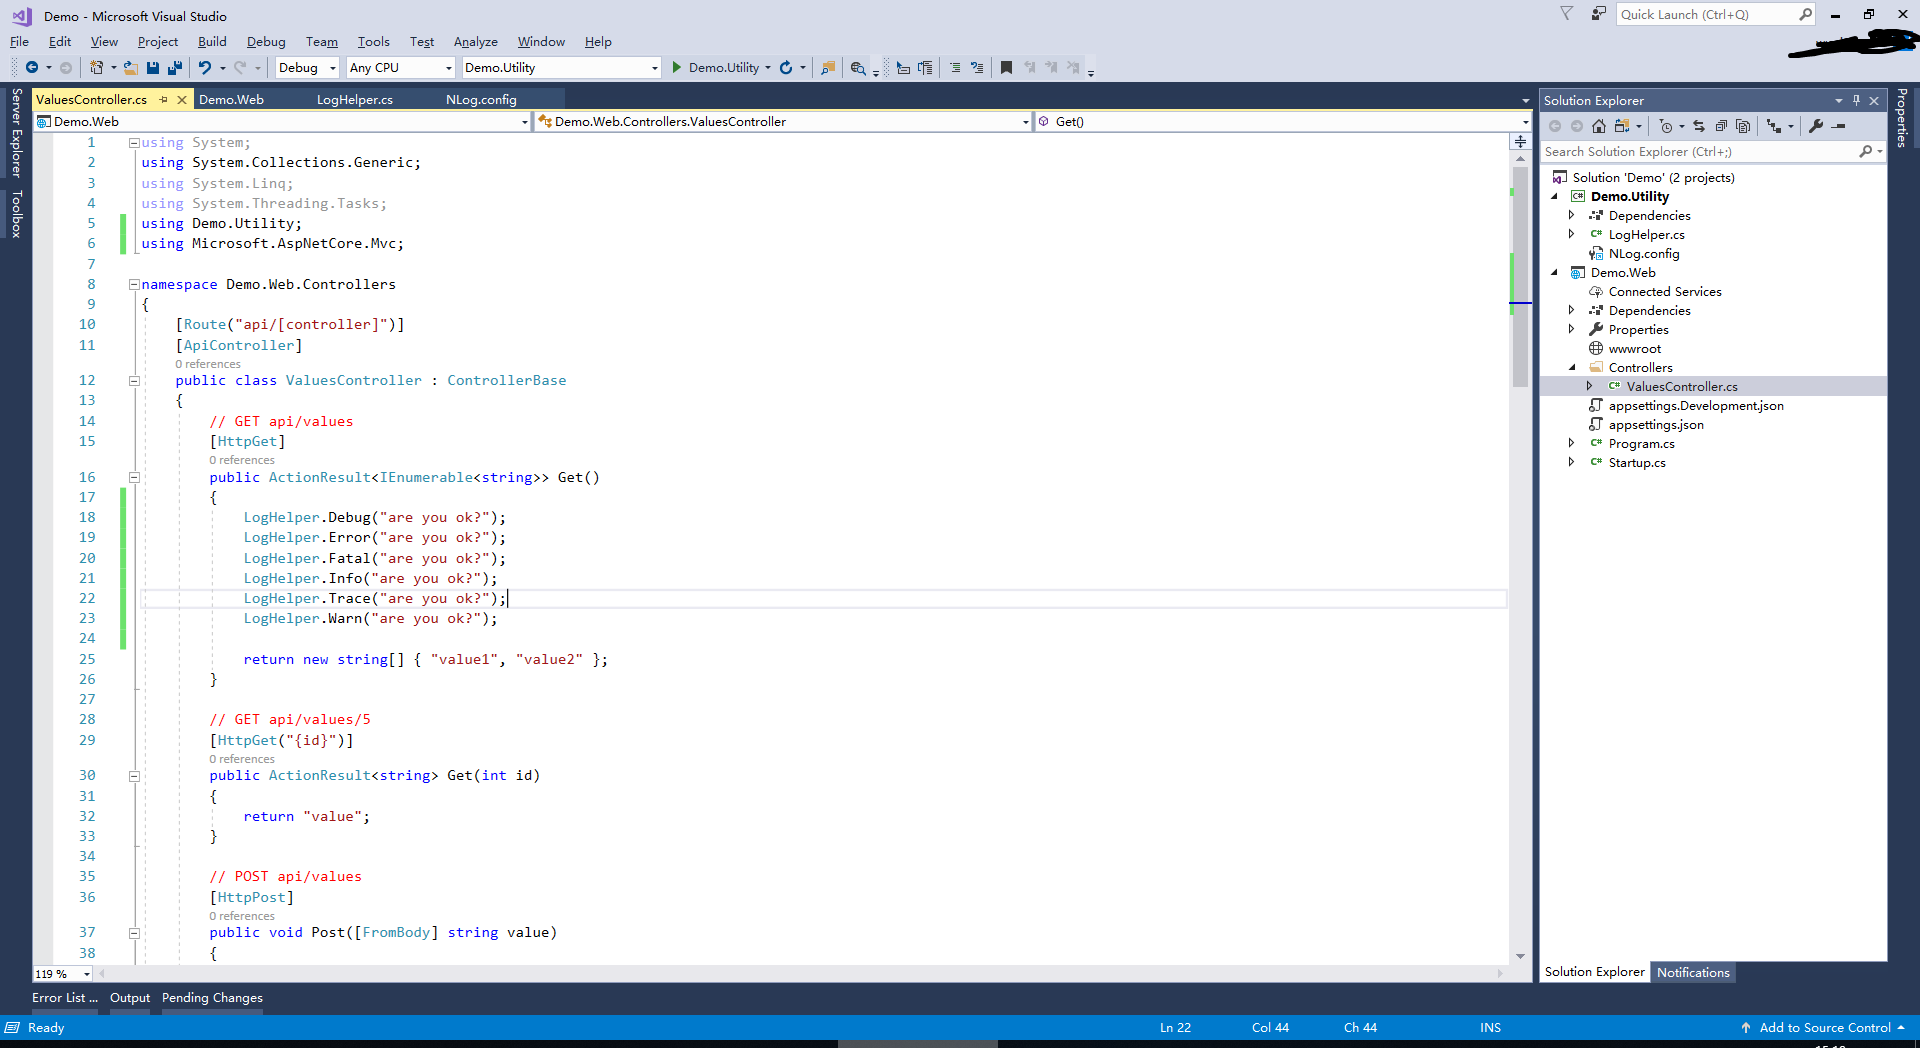Select the NLog.config file in Solution Explorer
Screen dimensions: 1920x1048
(x=1644, y=254)
